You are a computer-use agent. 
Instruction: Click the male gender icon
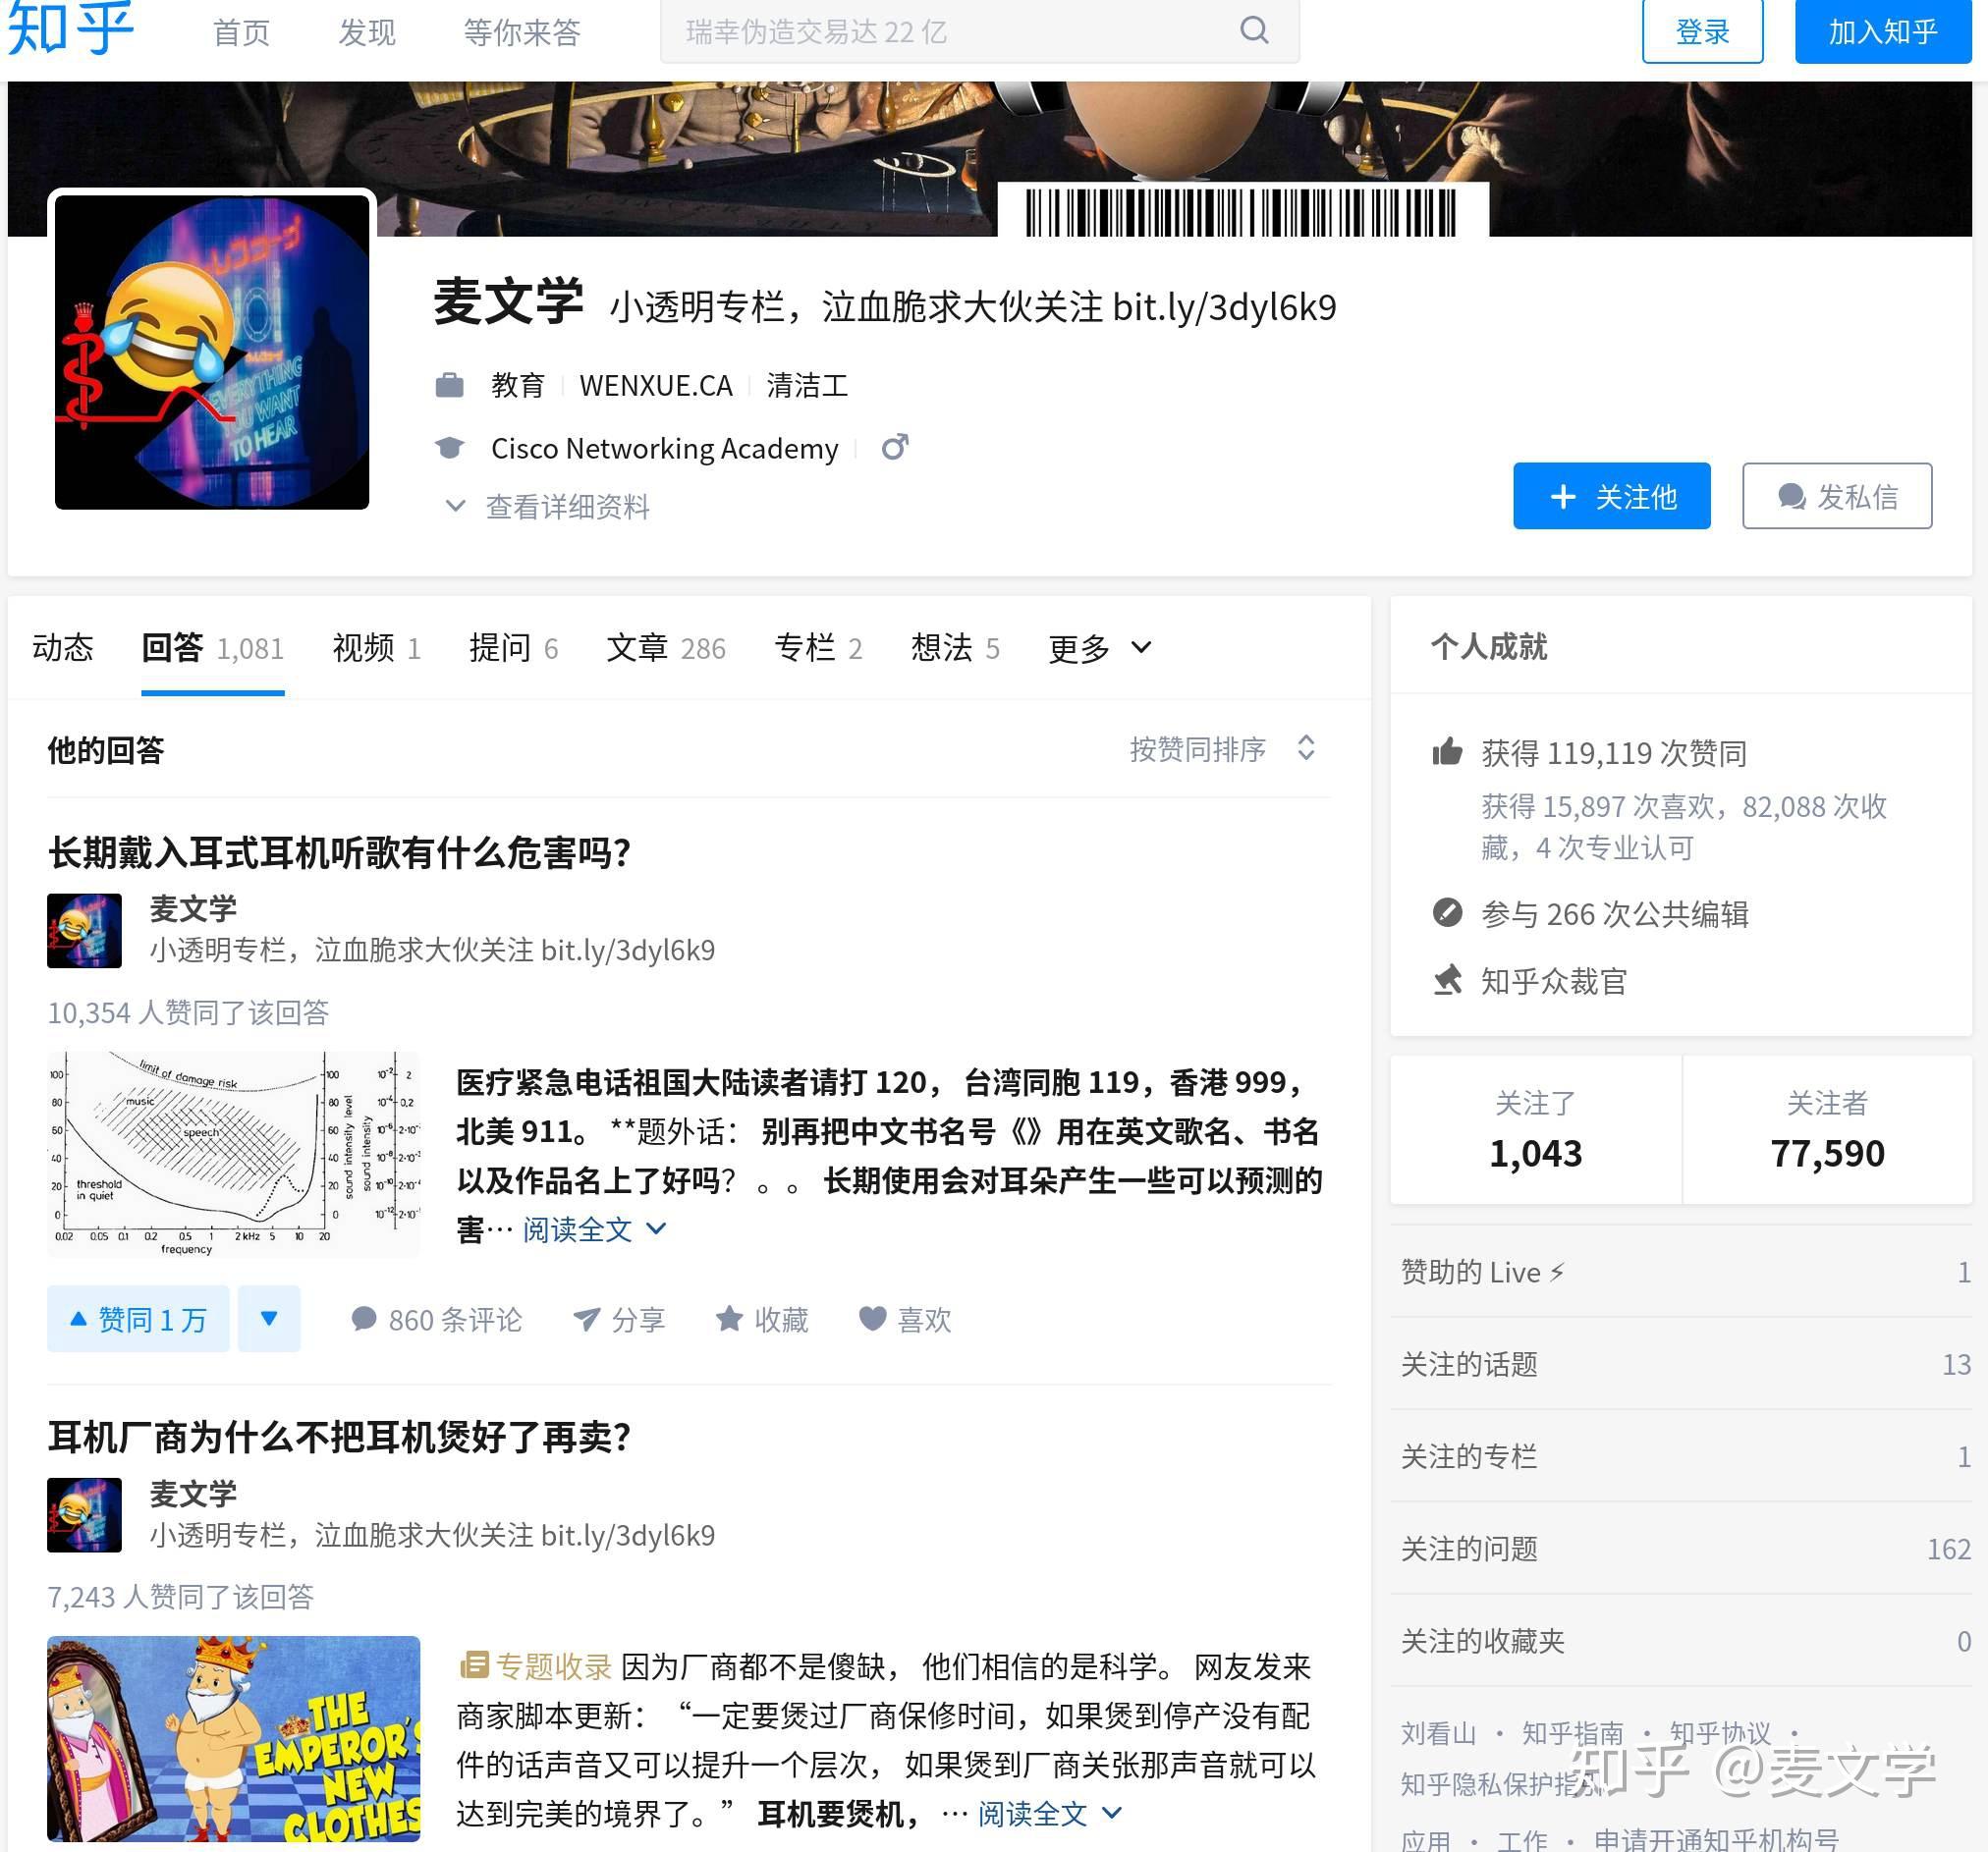click(894, 447)
